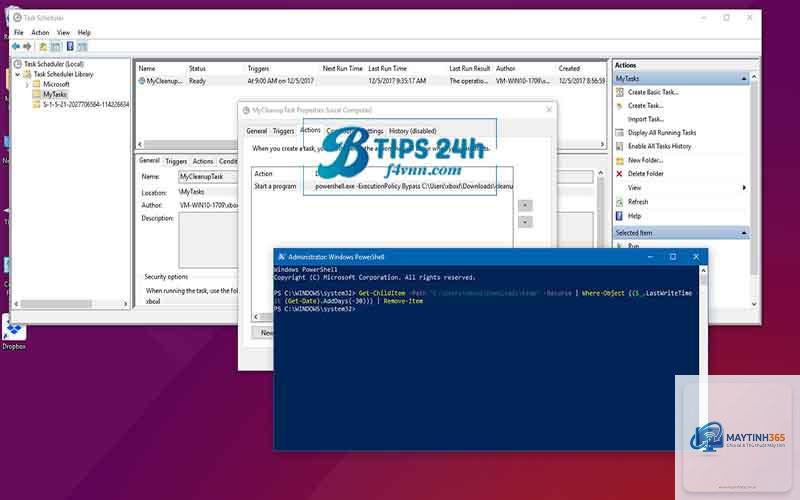Screen dimensions: 800x500
Task: Choose Display All Running Tasks
Action: coord(662,133)
